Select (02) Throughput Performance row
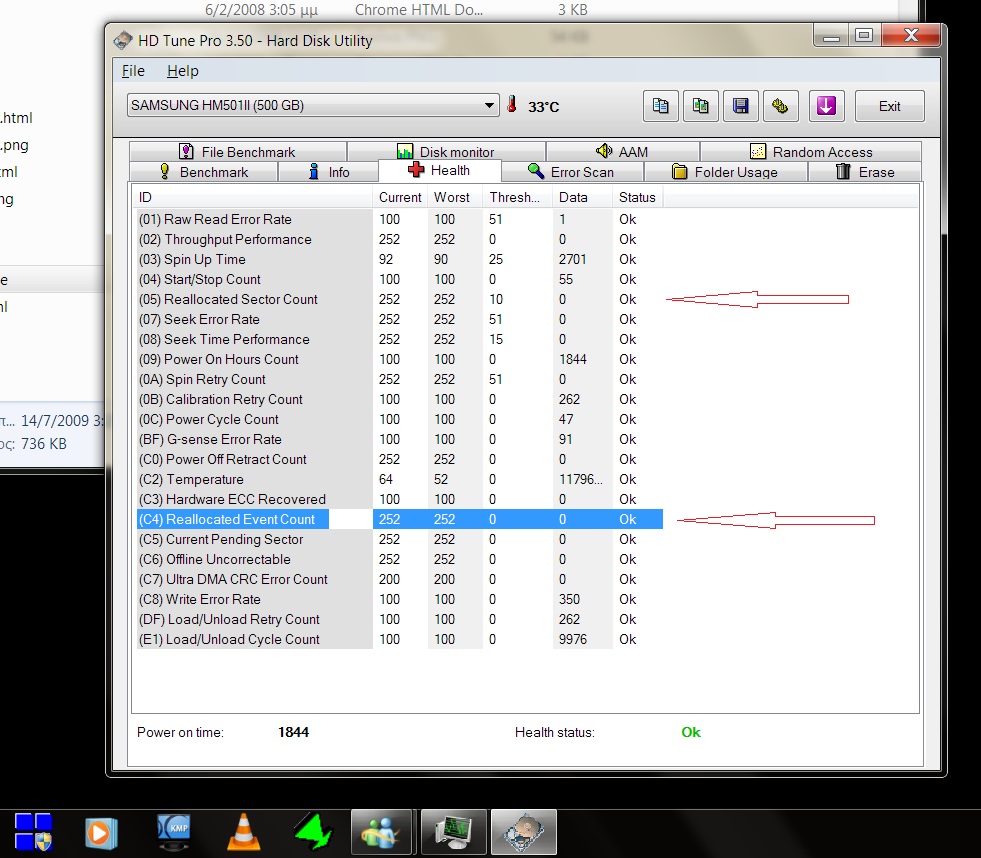The height and width of the screenshot is (858, 981). coord(399,239)
